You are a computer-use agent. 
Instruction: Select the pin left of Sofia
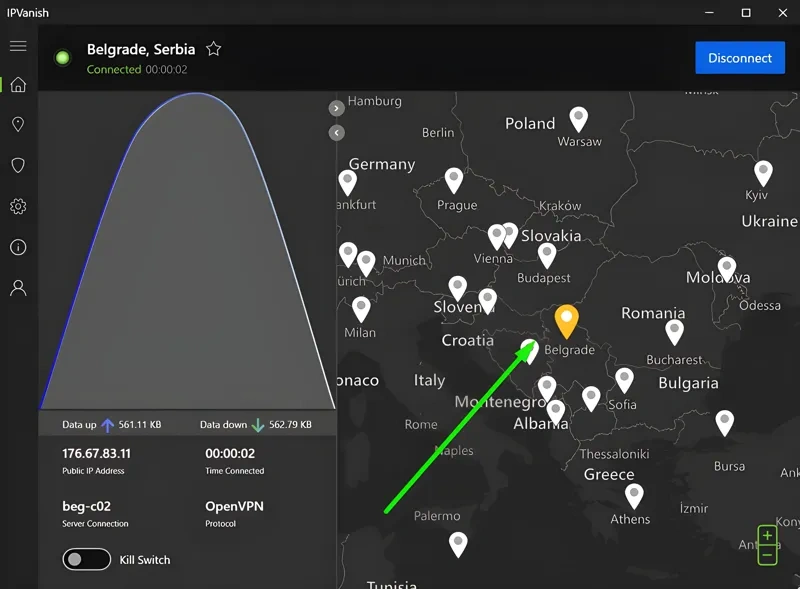pos(591,398)
